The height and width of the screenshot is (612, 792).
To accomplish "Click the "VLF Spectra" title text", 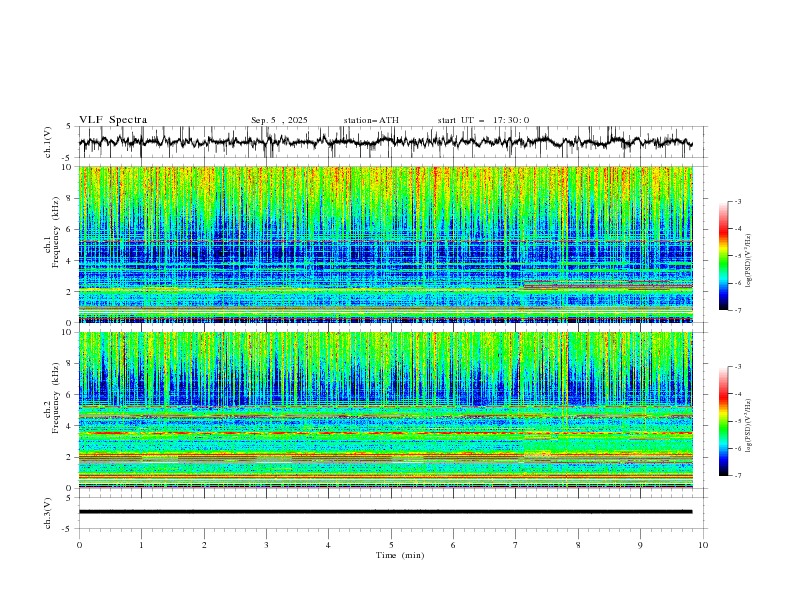I will 113,120.
